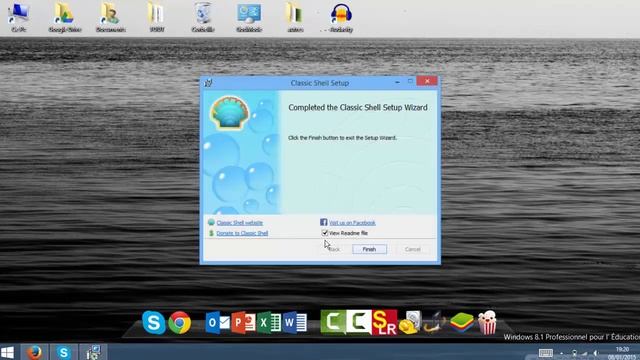Open the Windows Start button
The width and height of the screenshot is (640, 360).
point(7,352)
